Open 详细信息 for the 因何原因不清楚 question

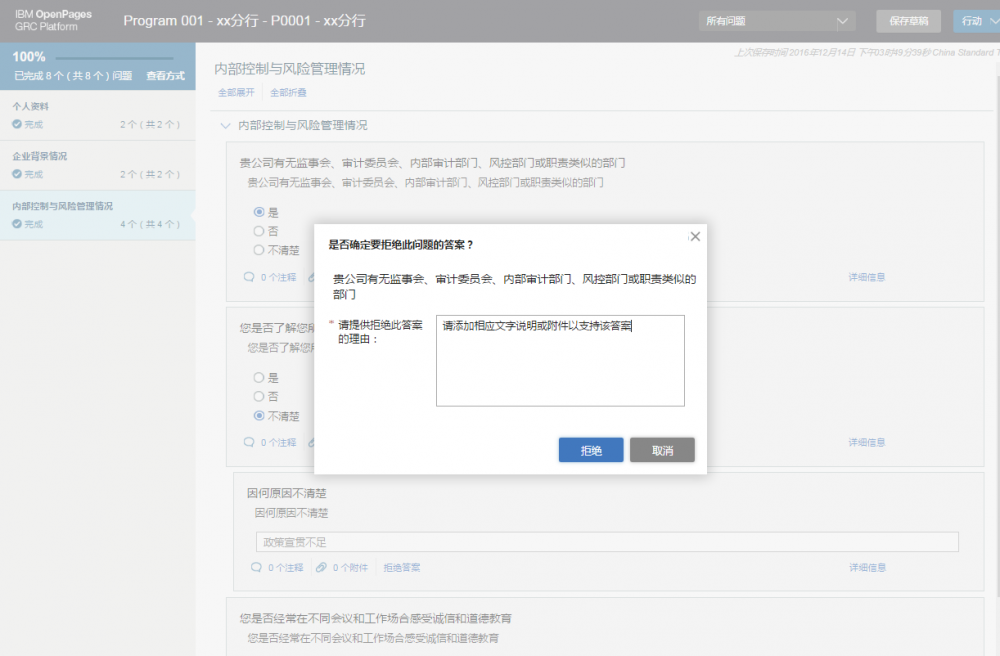point(865,566)
